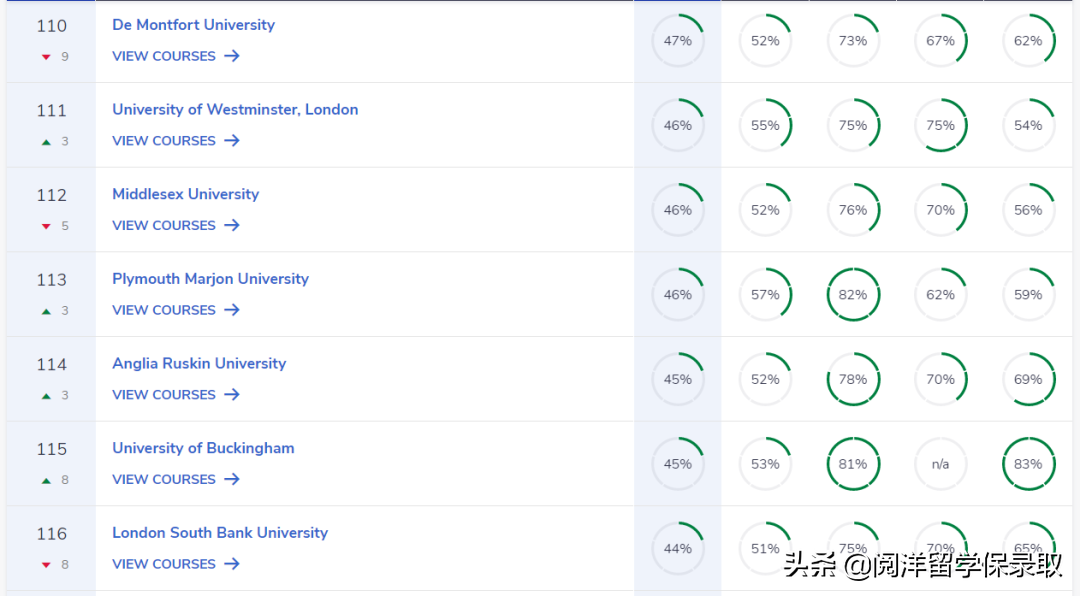Click VIEW COURSES for University of Buckingham

163,479
